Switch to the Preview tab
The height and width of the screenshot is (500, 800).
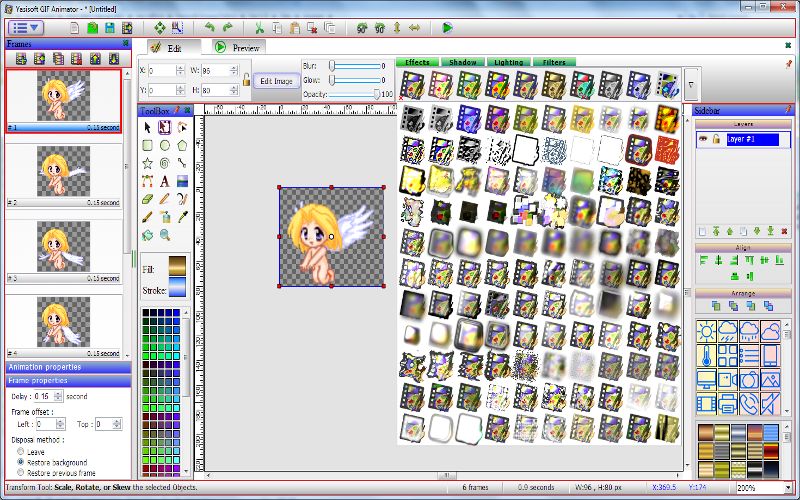[238, 47]
